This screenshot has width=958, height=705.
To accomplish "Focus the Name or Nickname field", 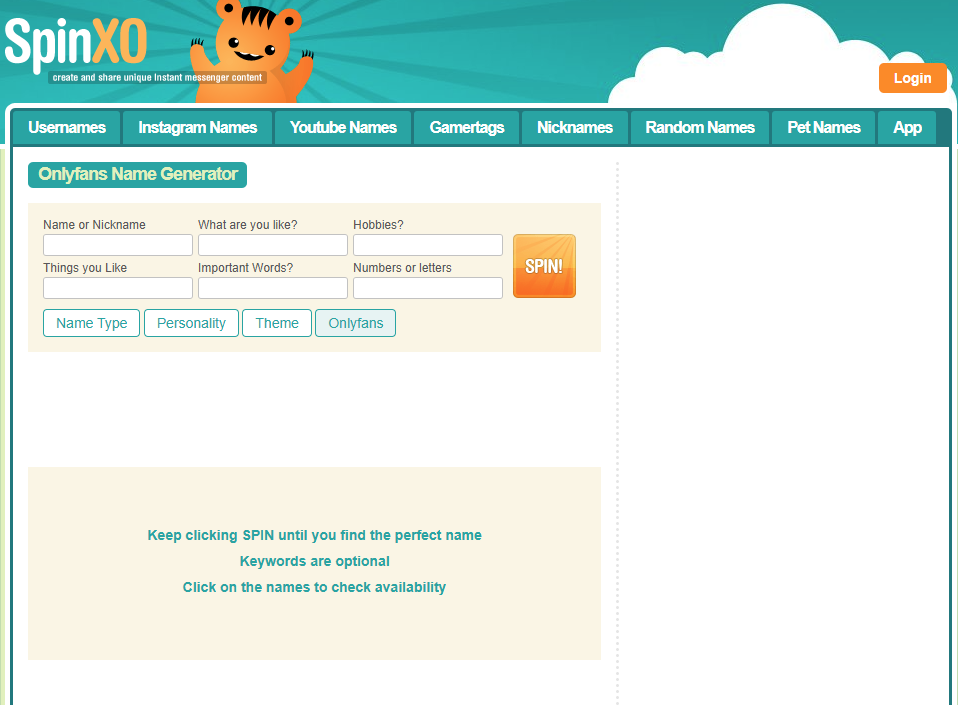I will (x=118, y=245).
